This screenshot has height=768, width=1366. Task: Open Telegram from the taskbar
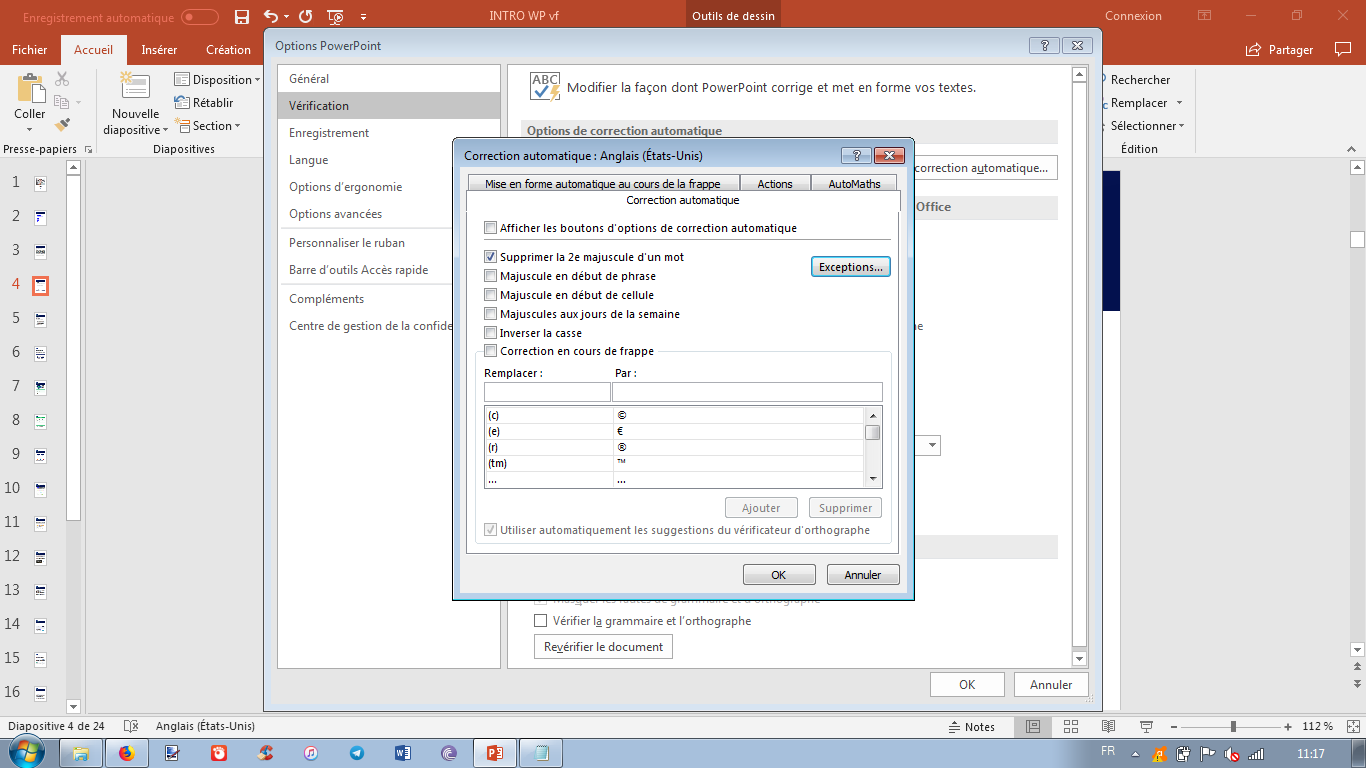pos(357,753)
